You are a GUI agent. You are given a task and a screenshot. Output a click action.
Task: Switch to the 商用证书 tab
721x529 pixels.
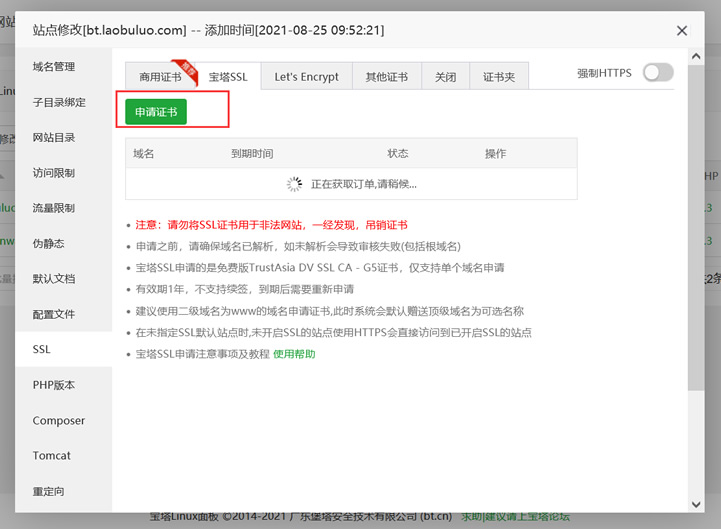click(x=160, y=77)
